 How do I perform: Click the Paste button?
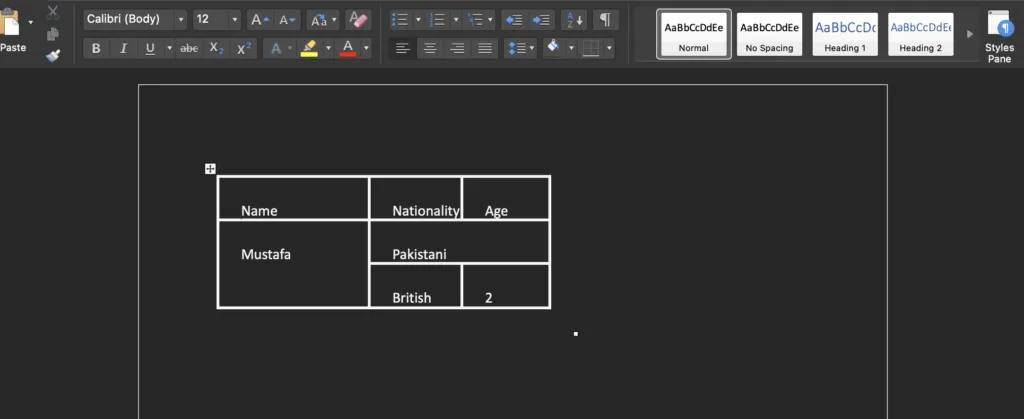pos(13,30)
